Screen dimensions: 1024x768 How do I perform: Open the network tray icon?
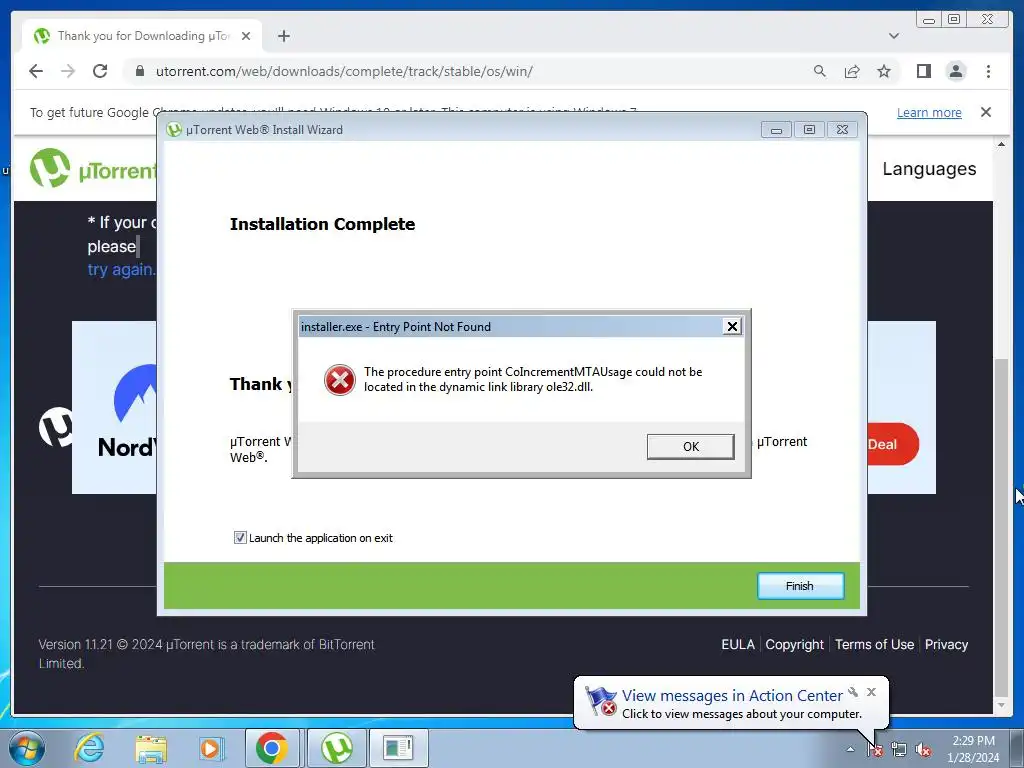pyautogui.click(x=899, y=749)
